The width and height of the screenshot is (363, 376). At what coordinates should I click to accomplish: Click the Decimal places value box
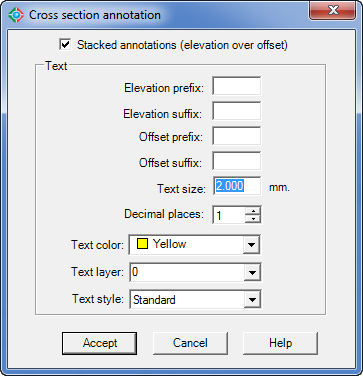point(229,215)
